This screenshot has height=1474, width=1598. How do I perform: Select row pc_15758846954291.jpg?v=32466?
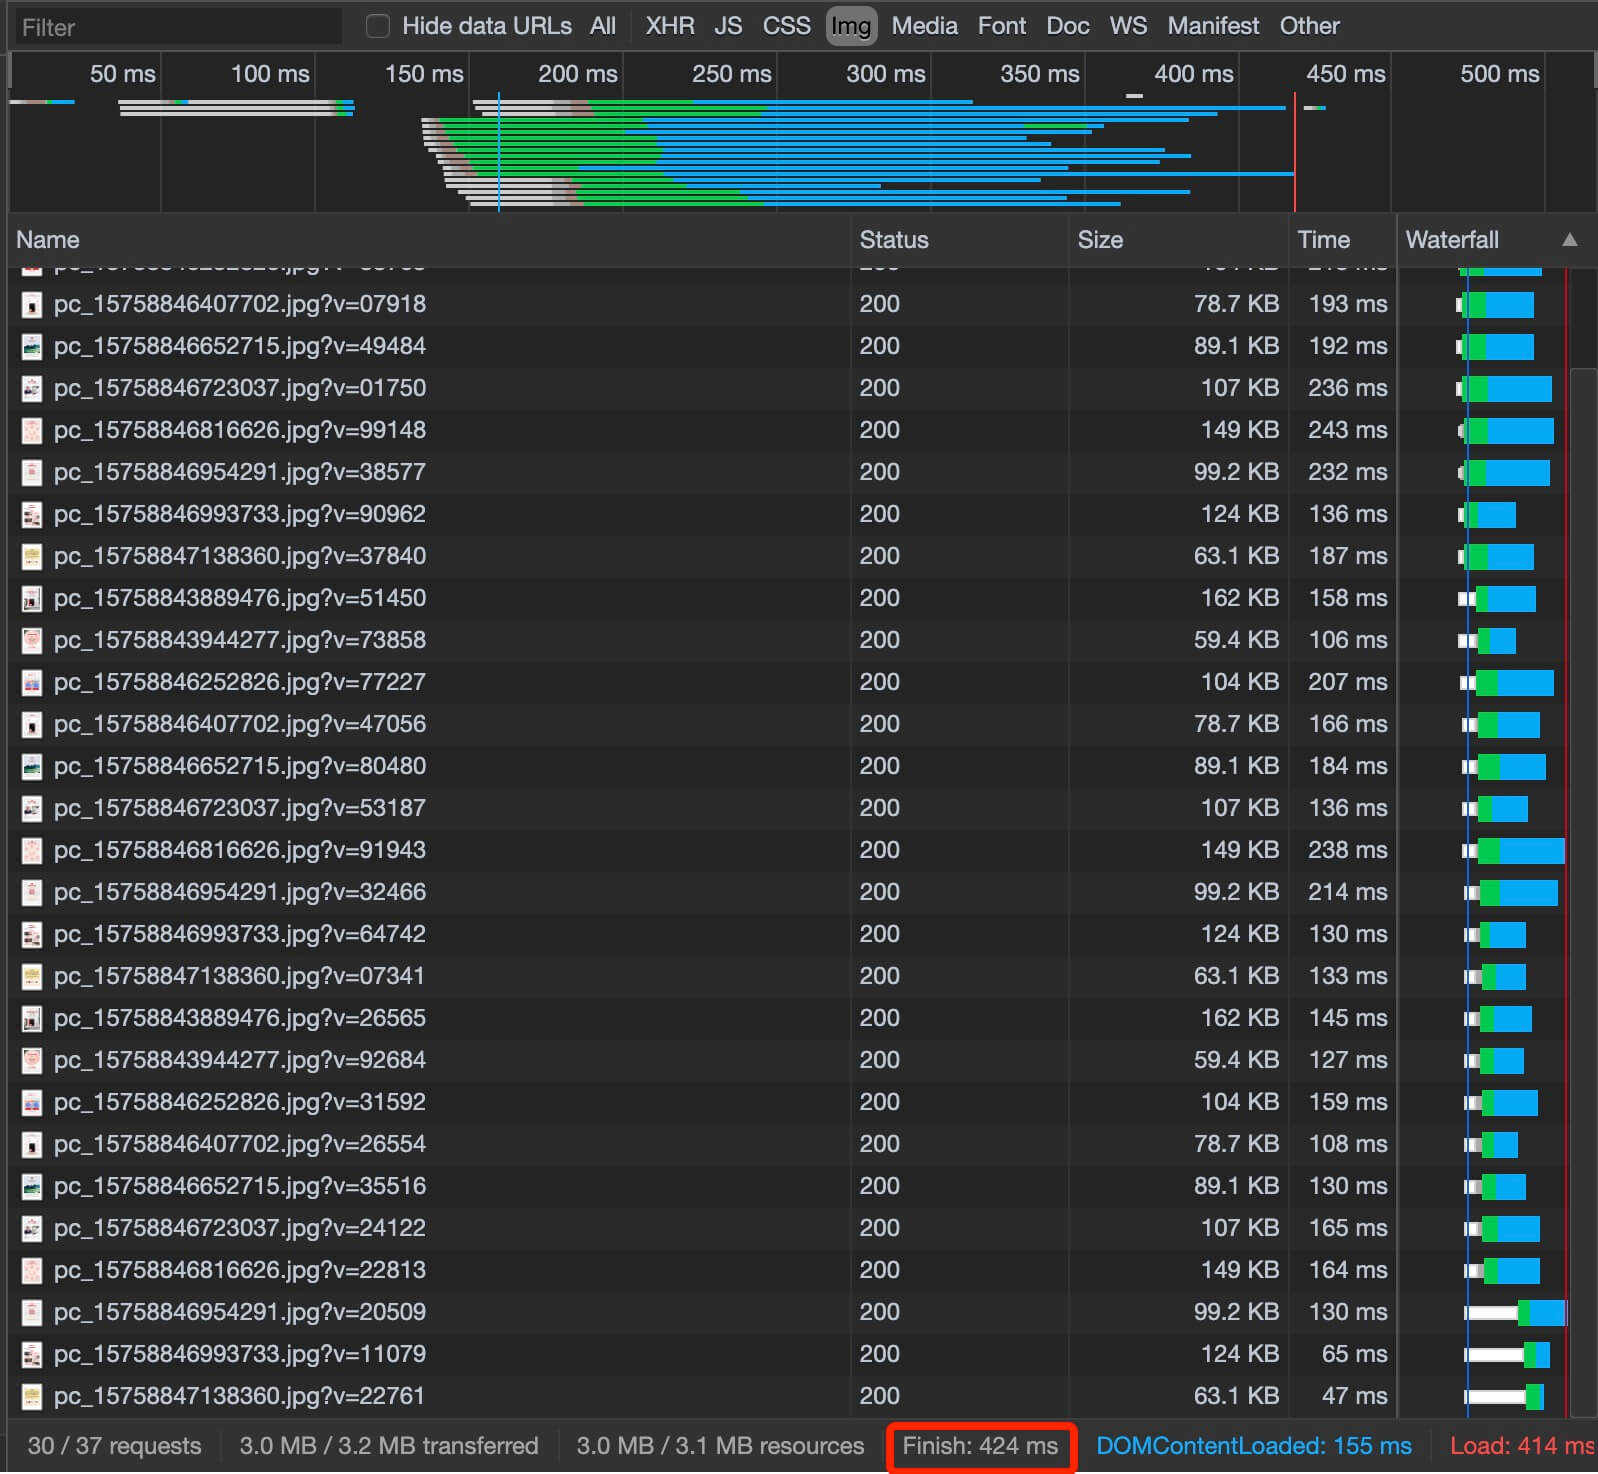click(x=798, y=892)
